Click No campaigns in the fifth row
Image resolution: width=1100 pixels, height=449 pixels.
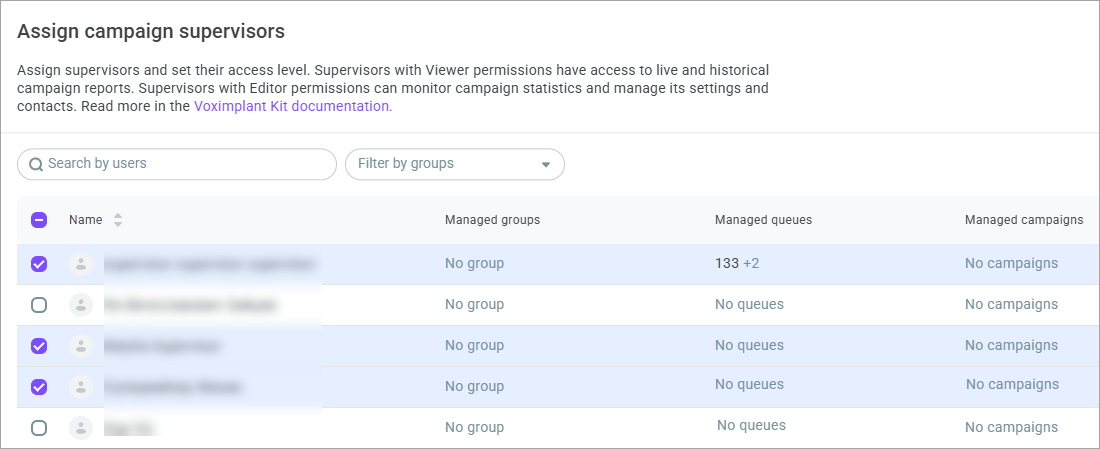pyautogui.click(x=1012, y=427)
